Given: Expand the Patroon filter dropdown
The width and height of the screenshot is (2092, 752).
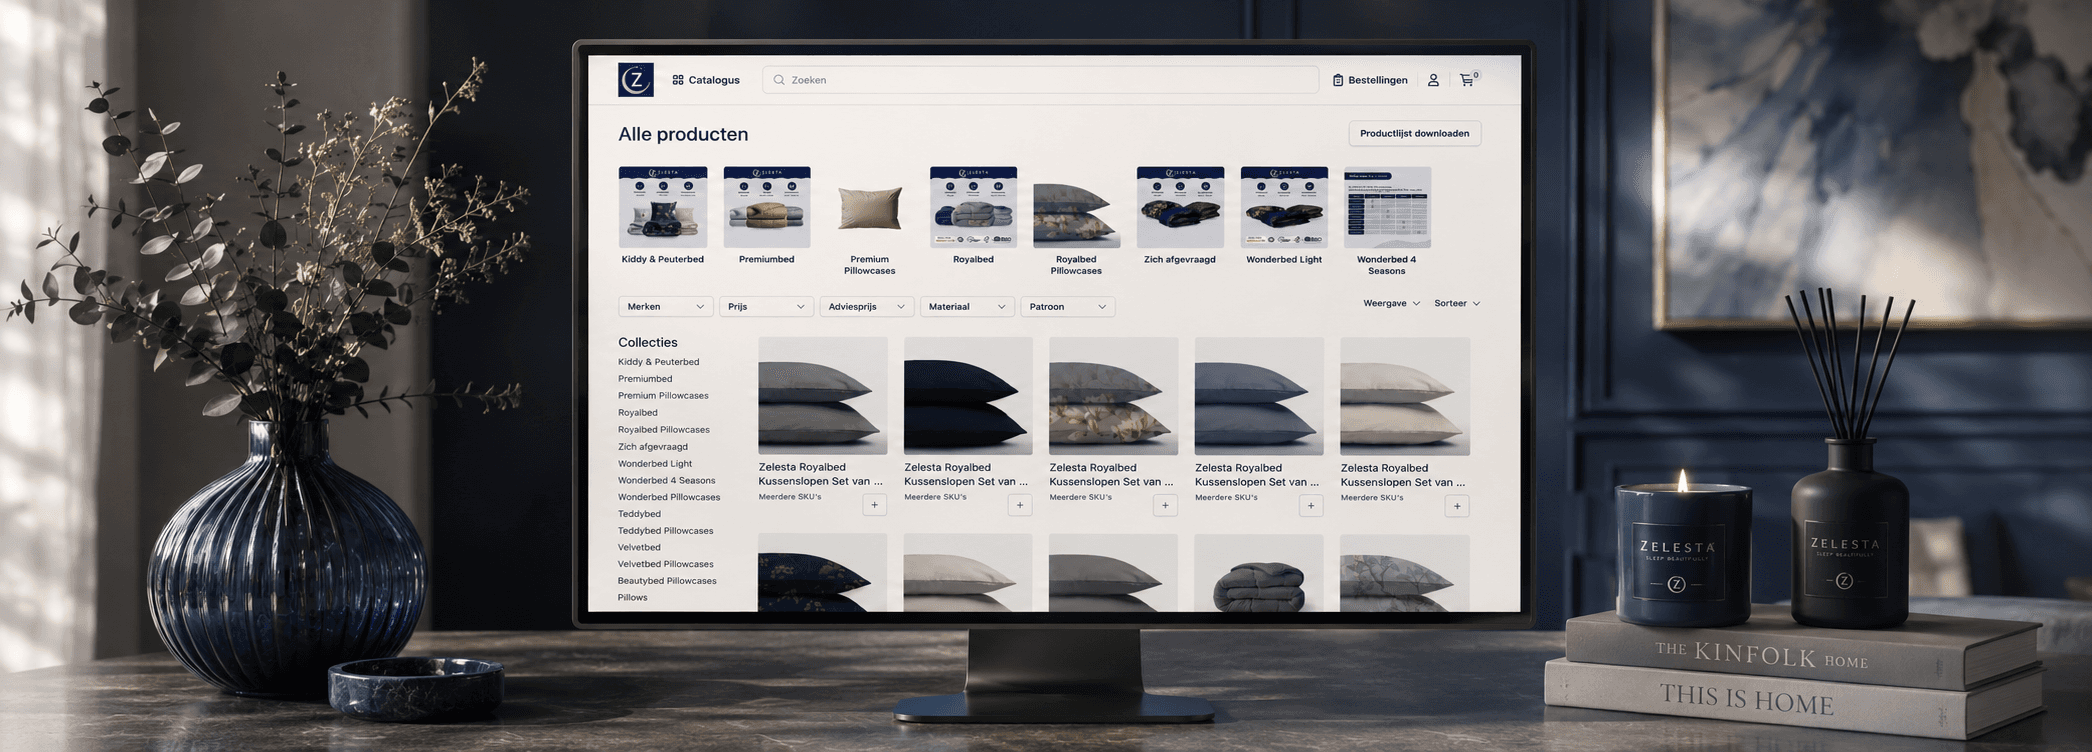Looking at the screenshot, I should coord(1068,307).
